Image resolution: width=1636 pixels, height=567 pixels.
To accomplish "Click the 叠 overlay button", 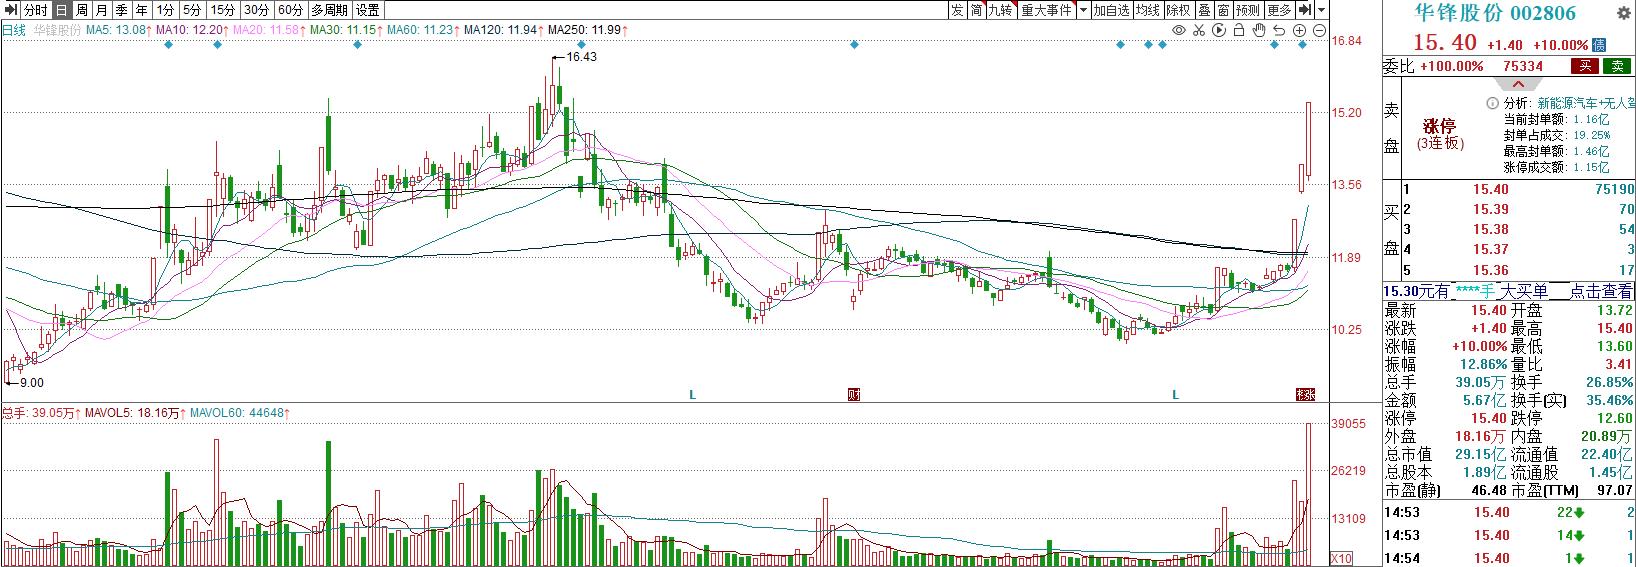I will point(1204,10).
